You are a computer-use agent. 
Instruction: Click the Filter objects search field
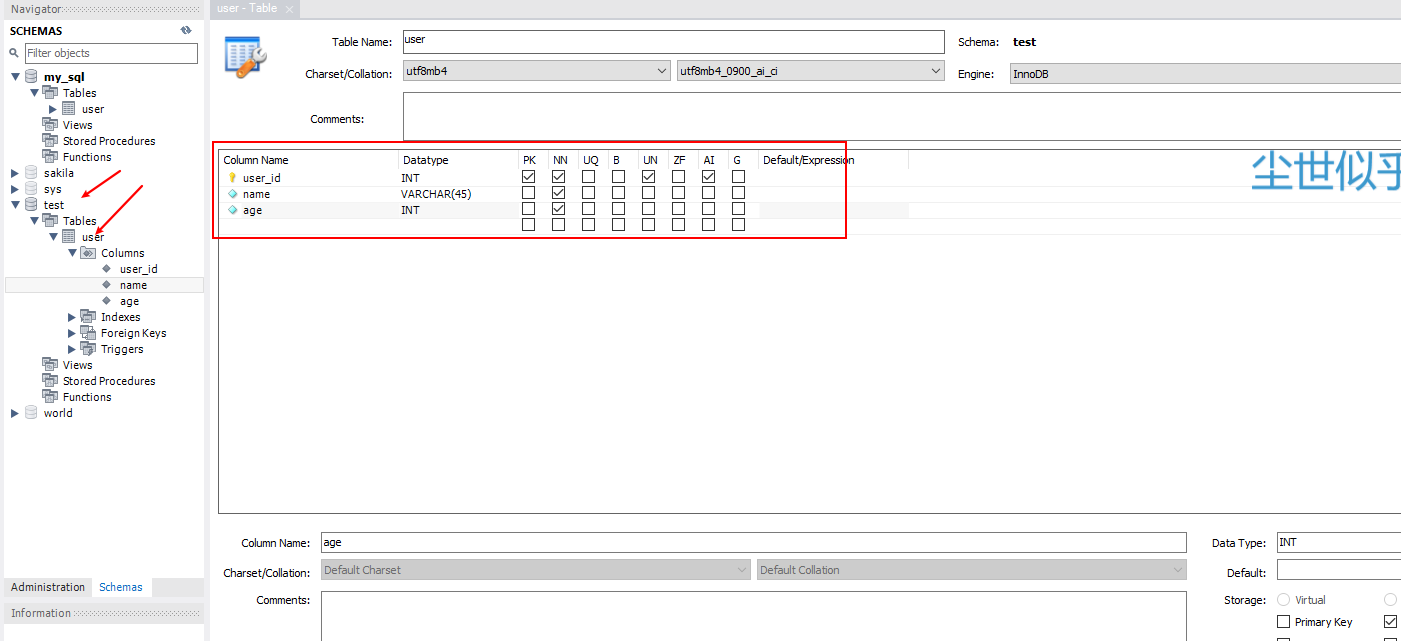pyautogui.click(x=111, y=53)
